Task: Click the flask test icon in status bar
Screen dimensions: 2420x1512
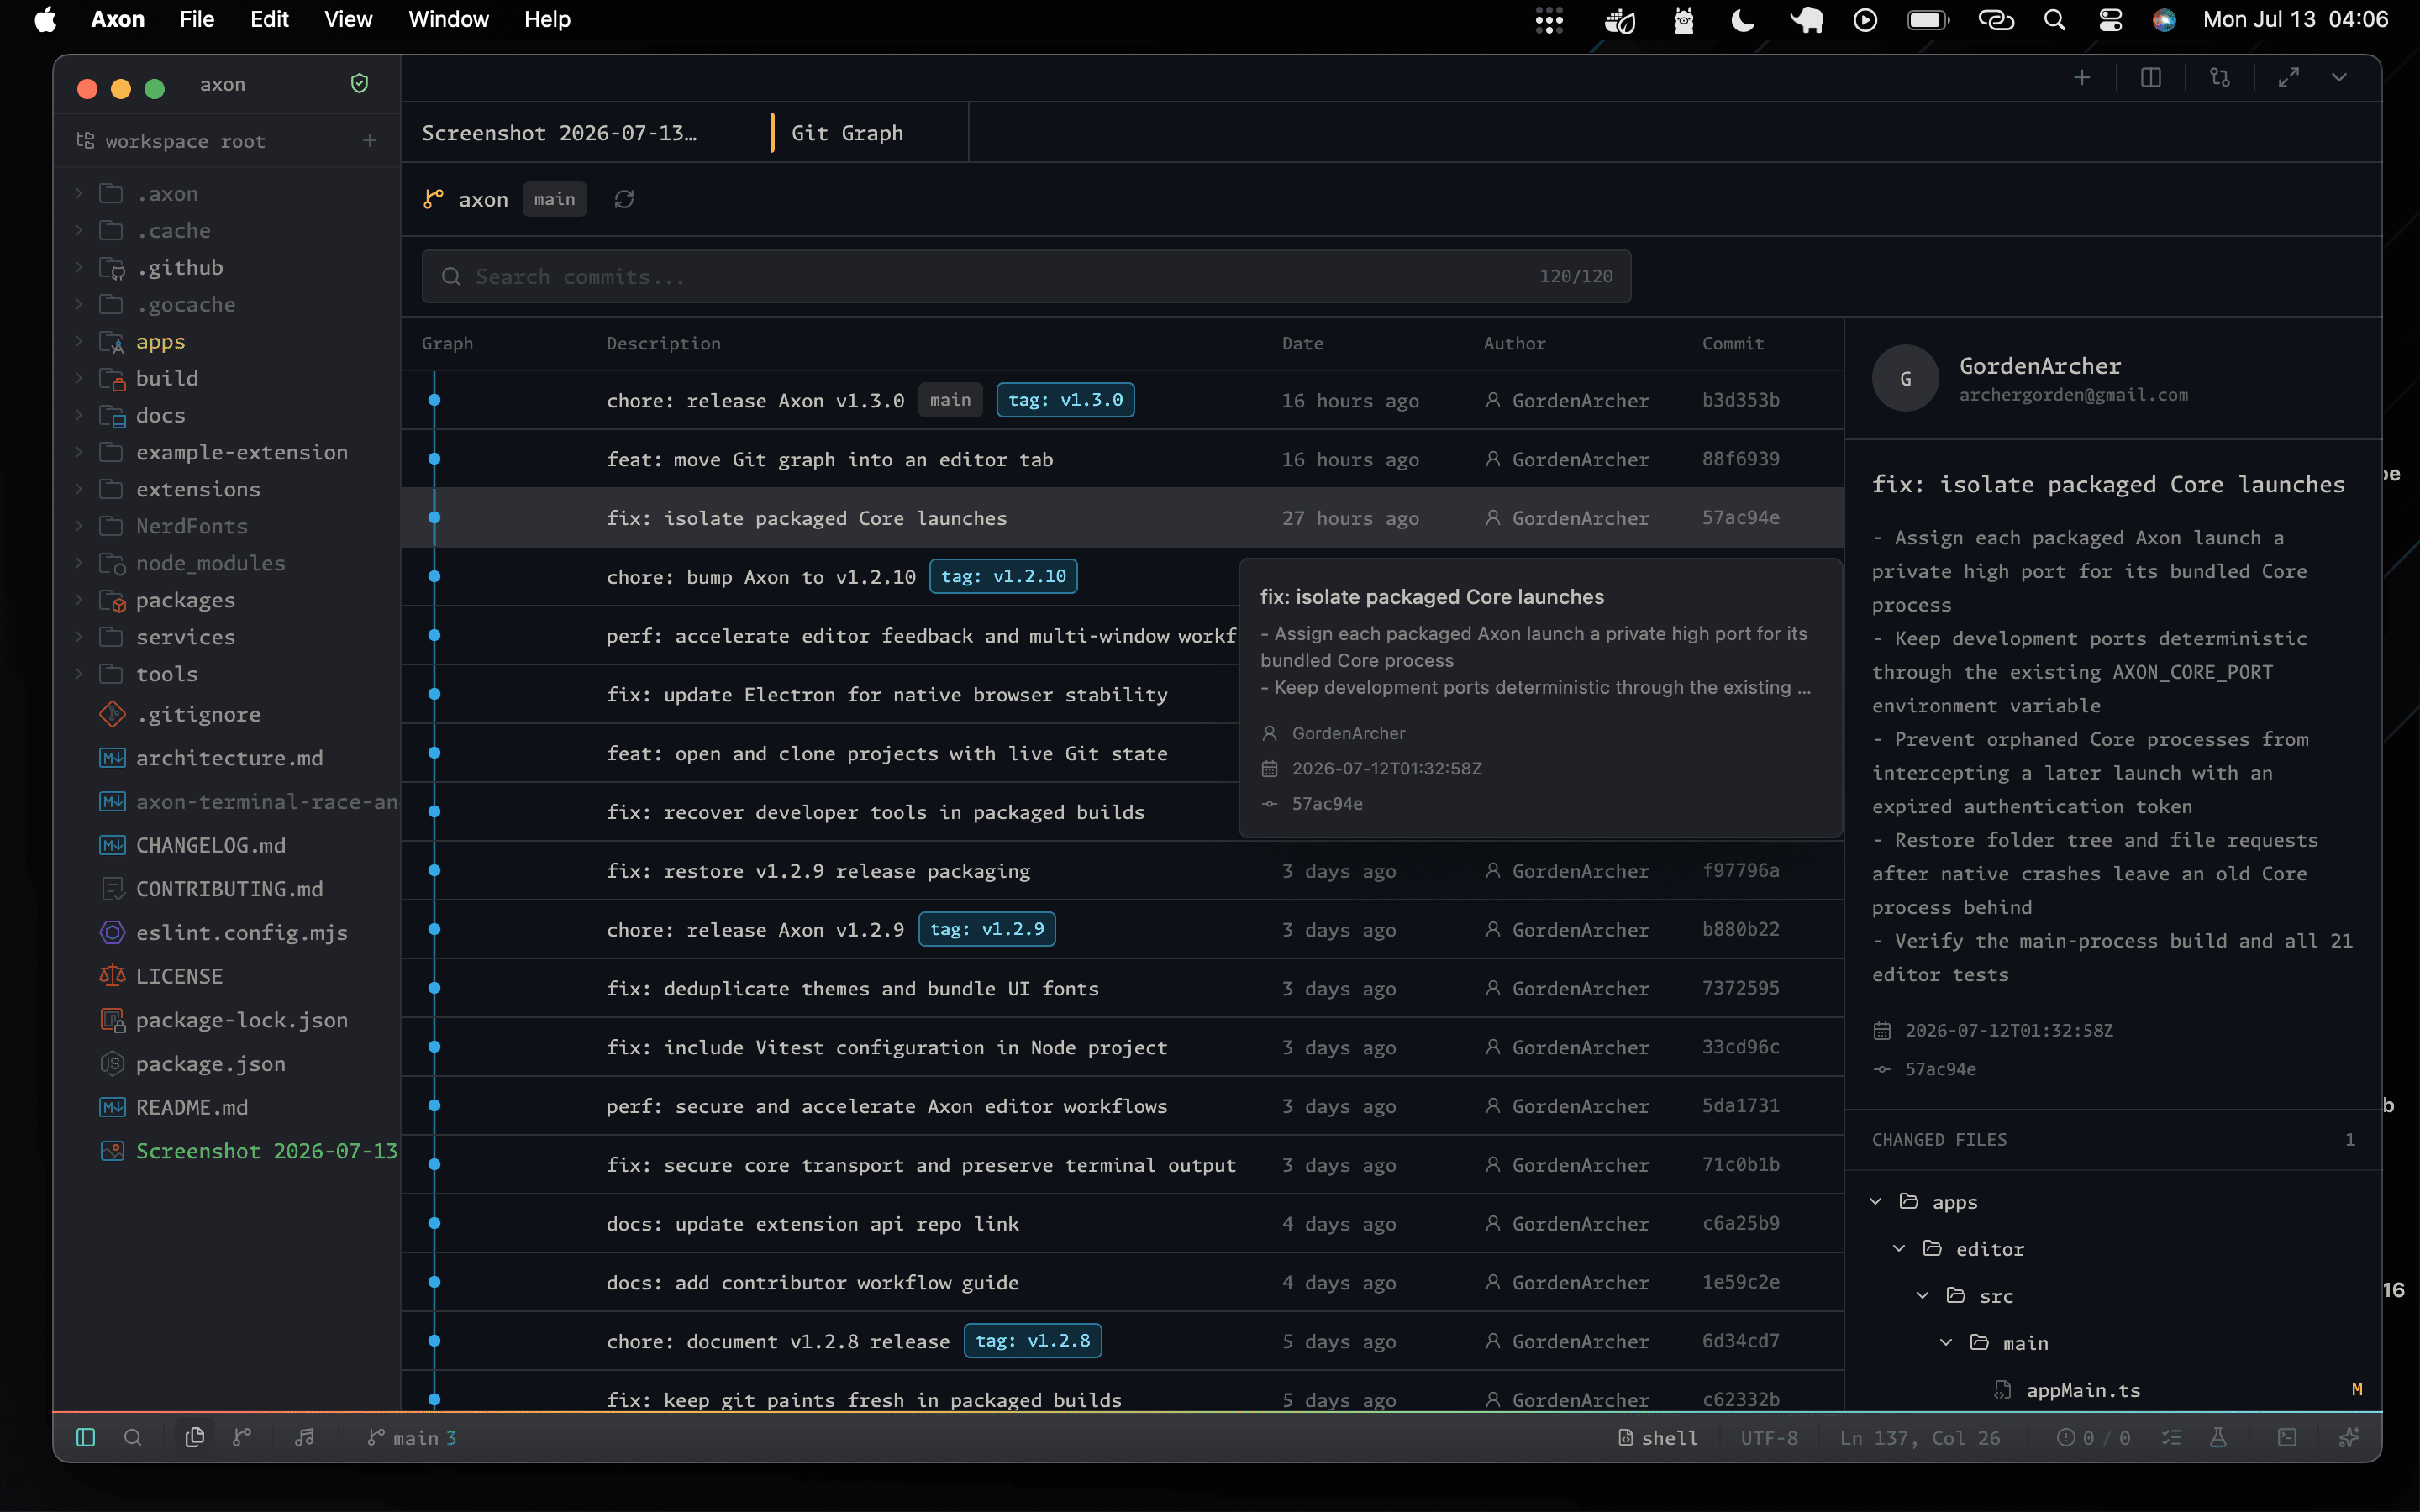Action: click(2218, 1437)
